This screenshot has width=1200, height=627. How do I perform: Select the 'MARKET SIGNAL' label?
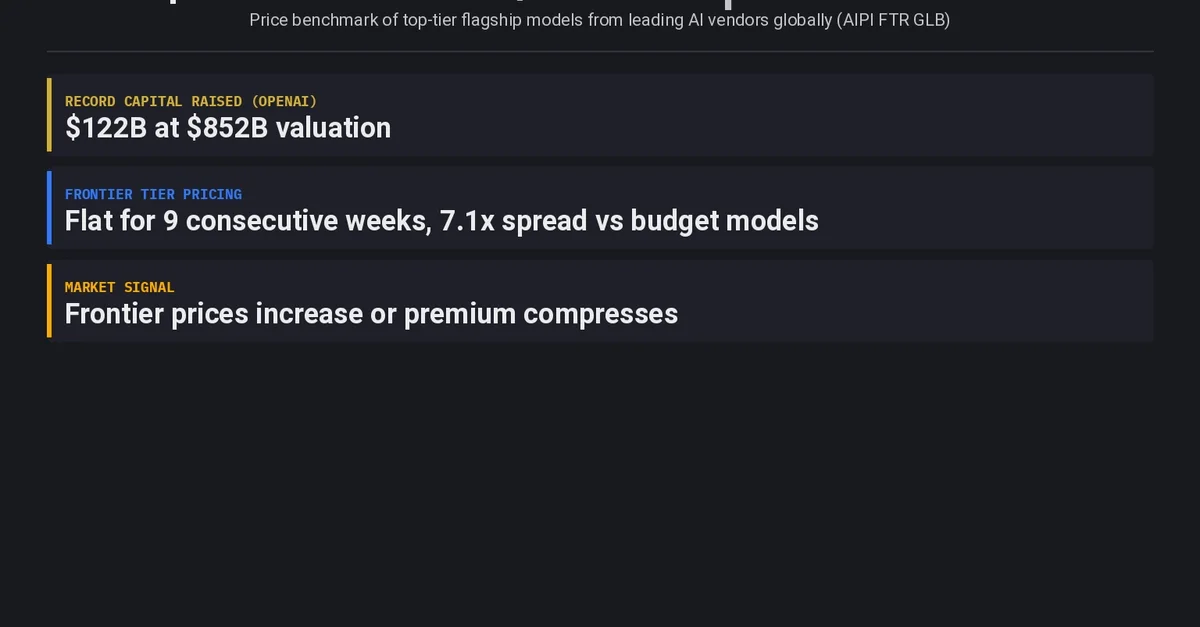119,287
